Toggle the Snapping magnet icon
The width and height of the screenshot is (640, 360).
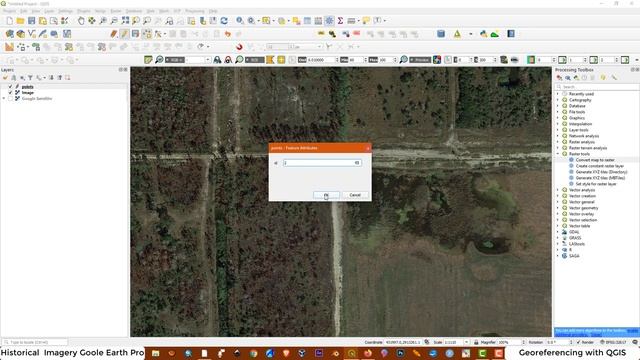tap(239, 47)
